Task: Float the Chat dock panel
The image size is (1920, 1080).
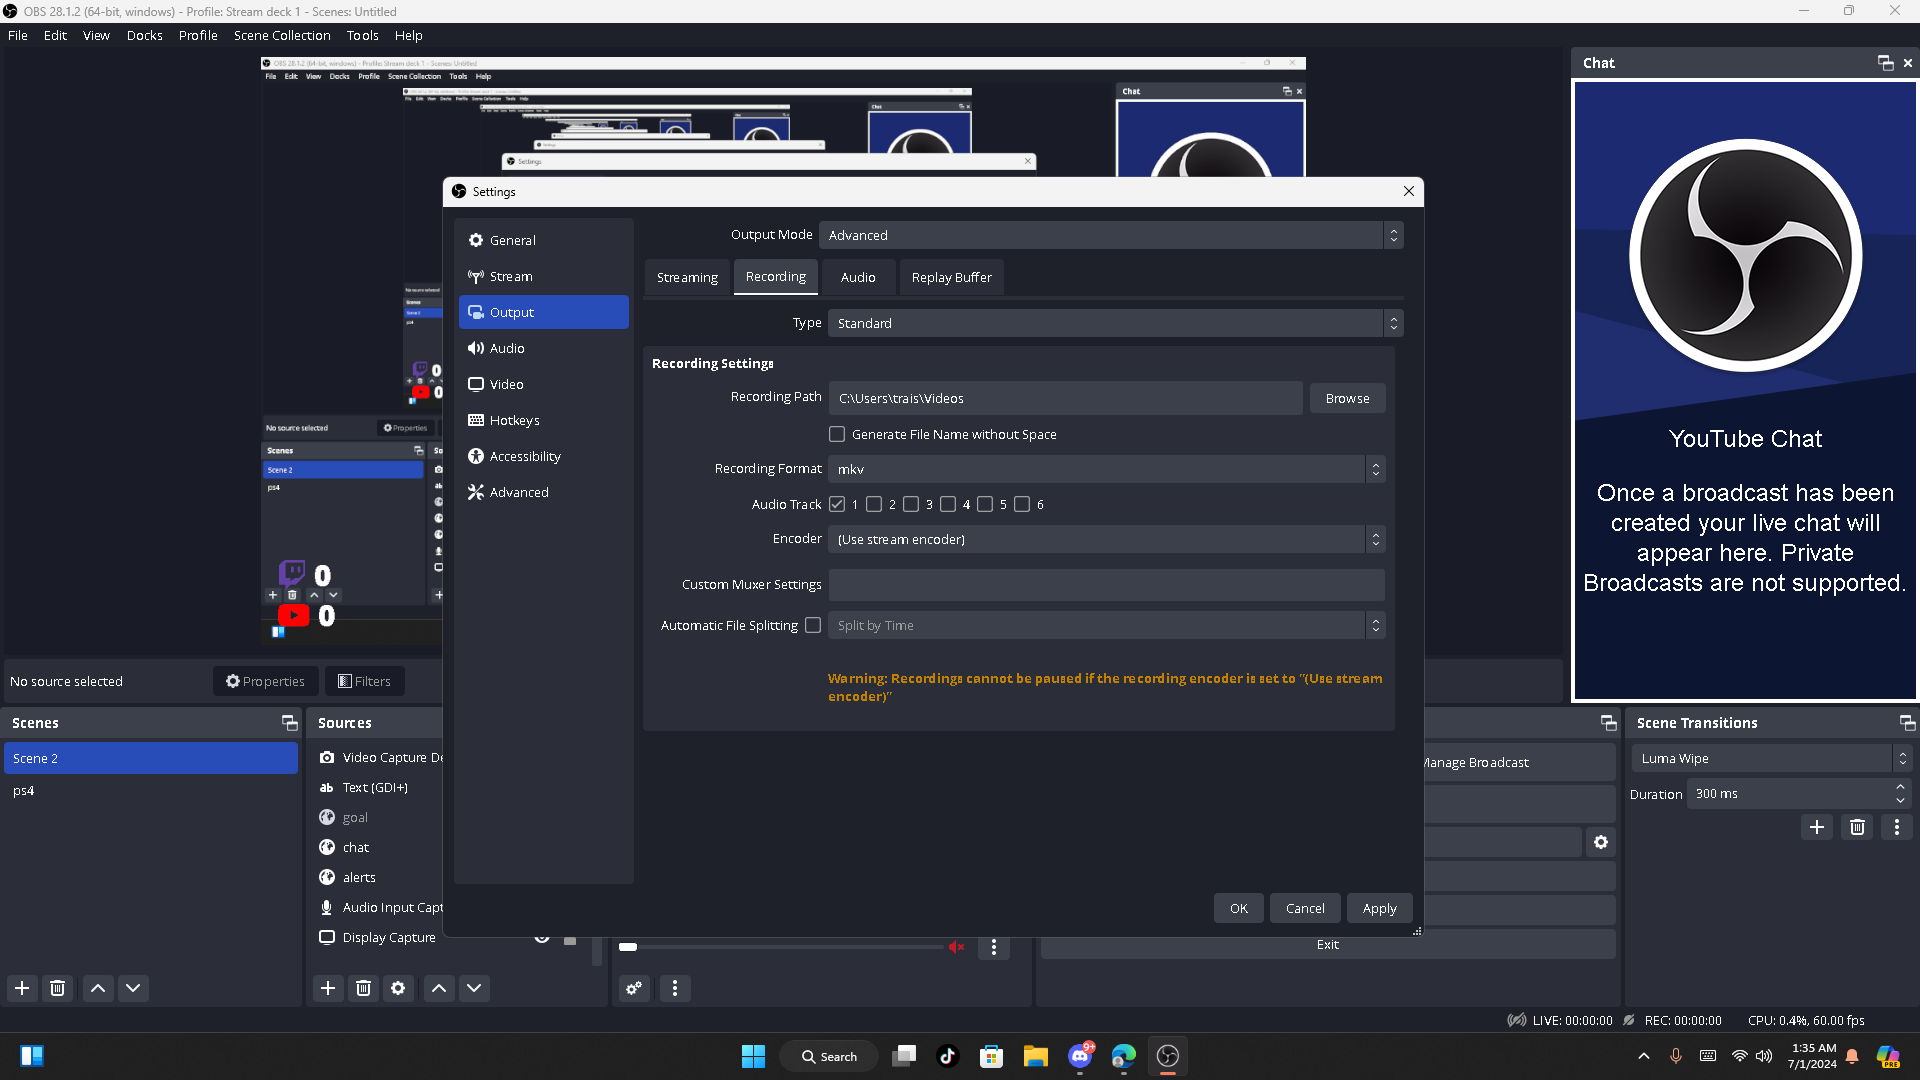Action: 1886,63
